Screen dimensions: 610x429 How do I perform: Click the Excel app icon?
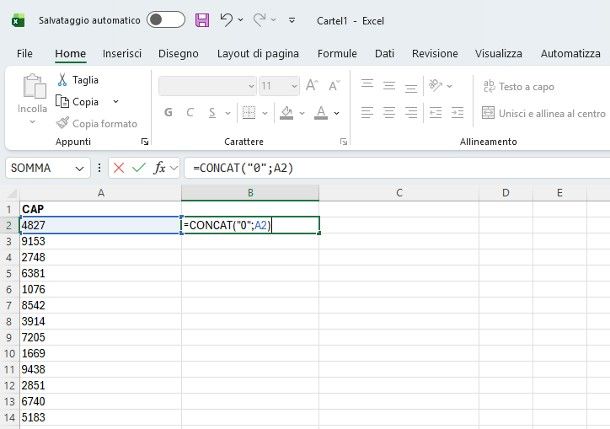[18, 20]
